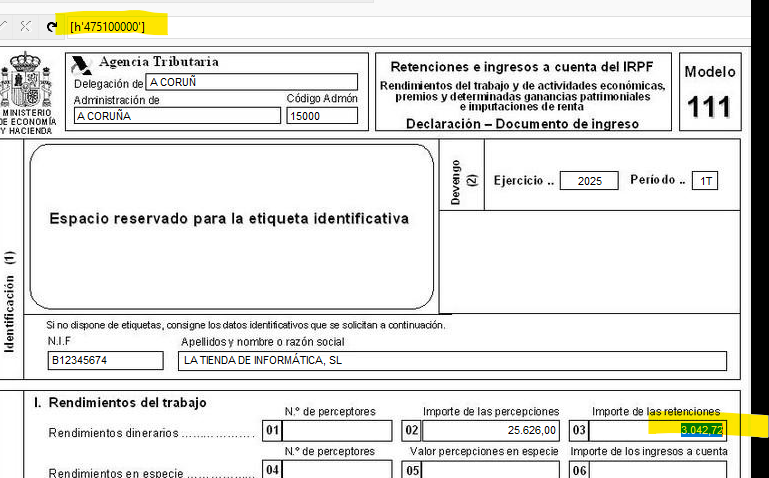This screenshot has width=769, height=478.
Task: Click the redo arrow icon beside formula bar
Action: click(x=52, y=26)
